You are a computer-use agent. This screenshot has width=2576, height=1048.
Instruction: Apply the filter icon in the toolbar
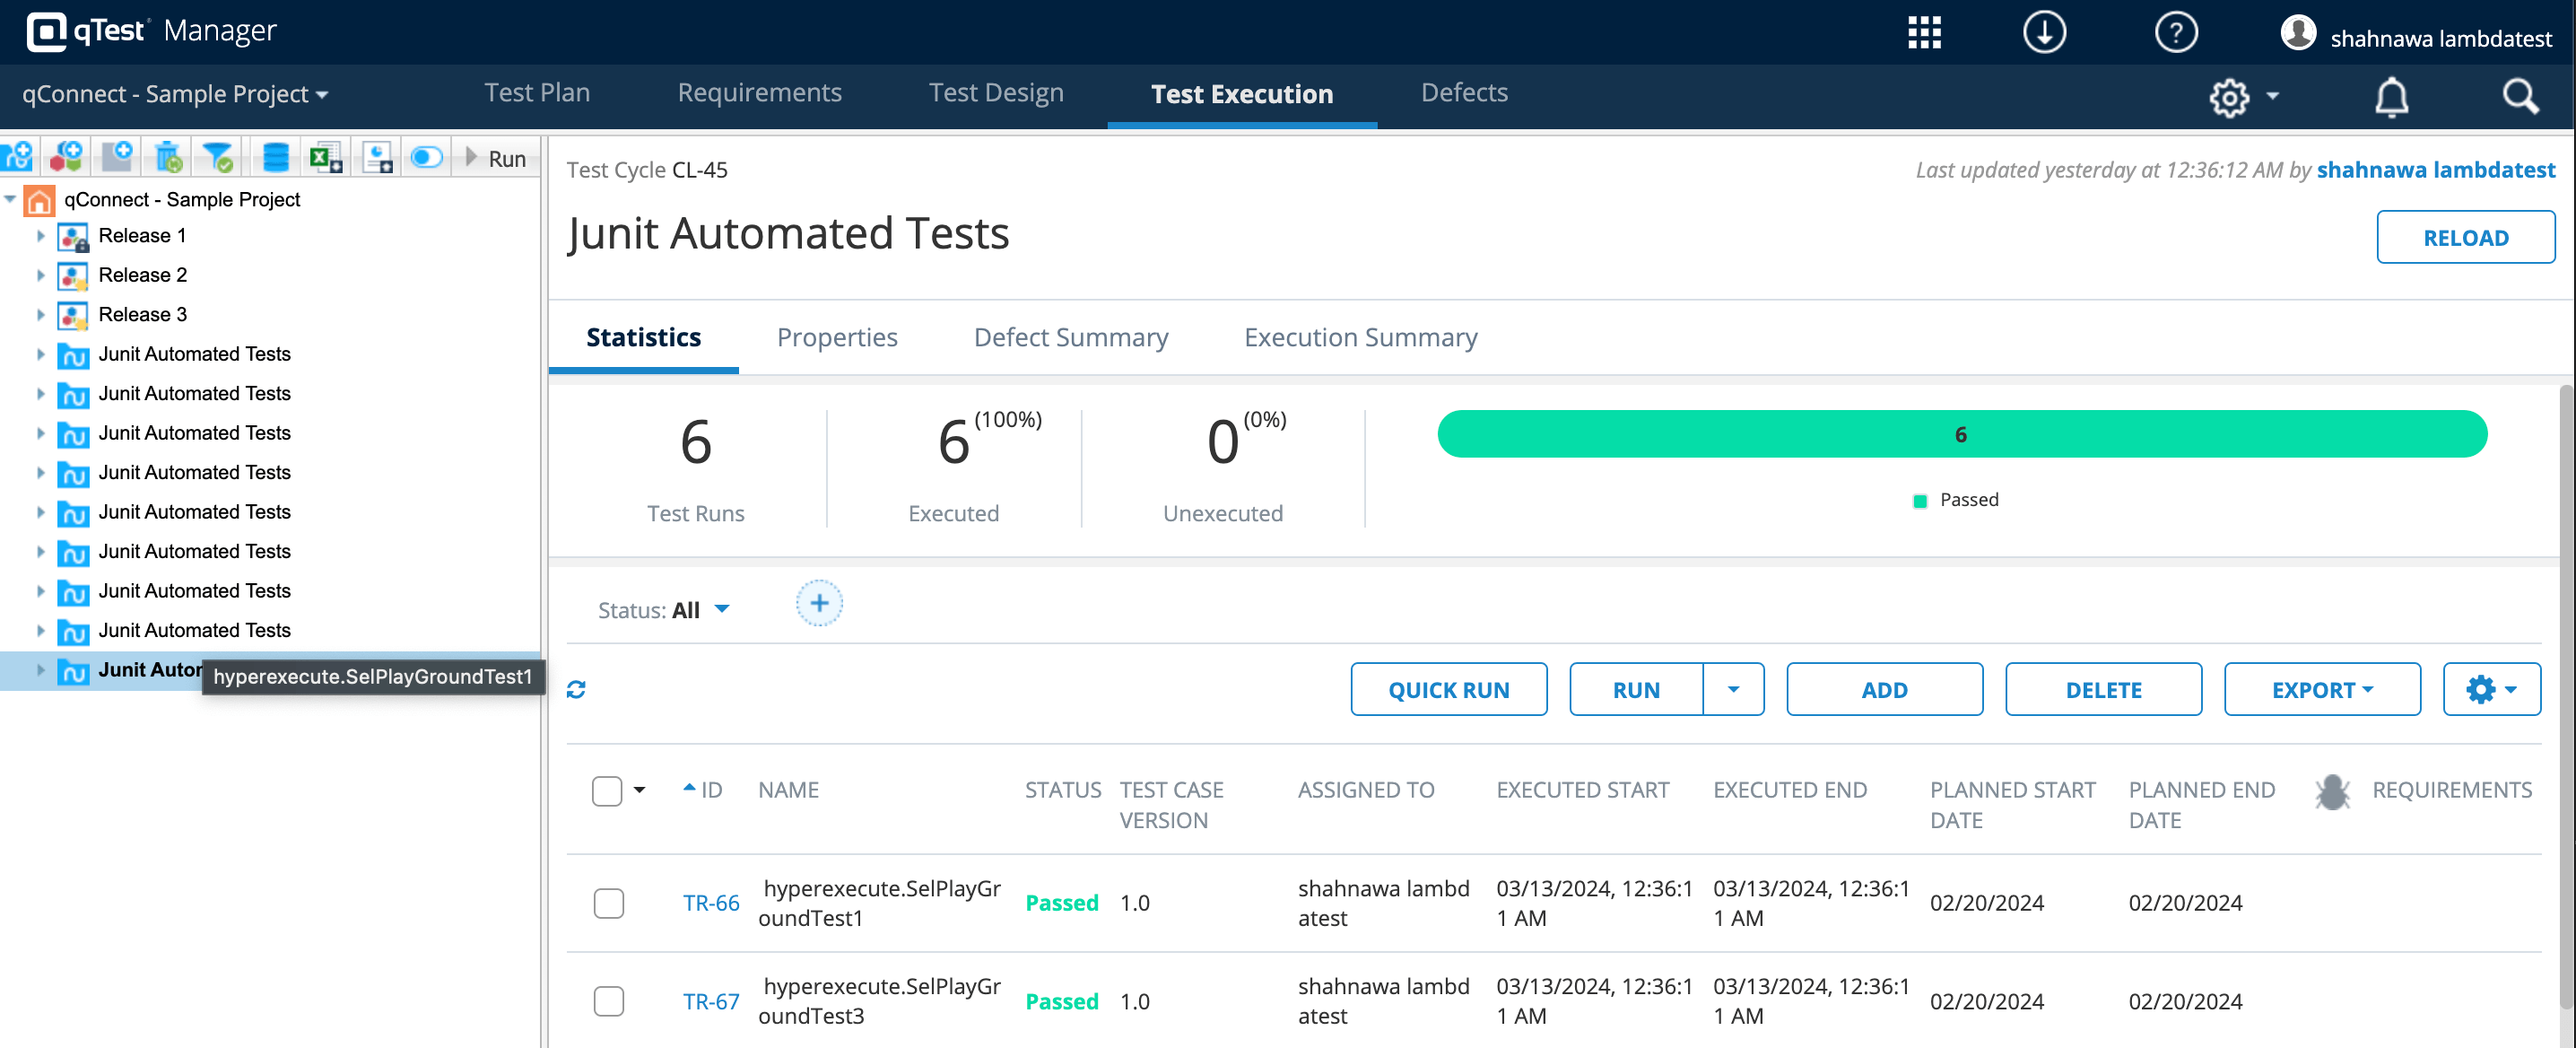[219, 157]
